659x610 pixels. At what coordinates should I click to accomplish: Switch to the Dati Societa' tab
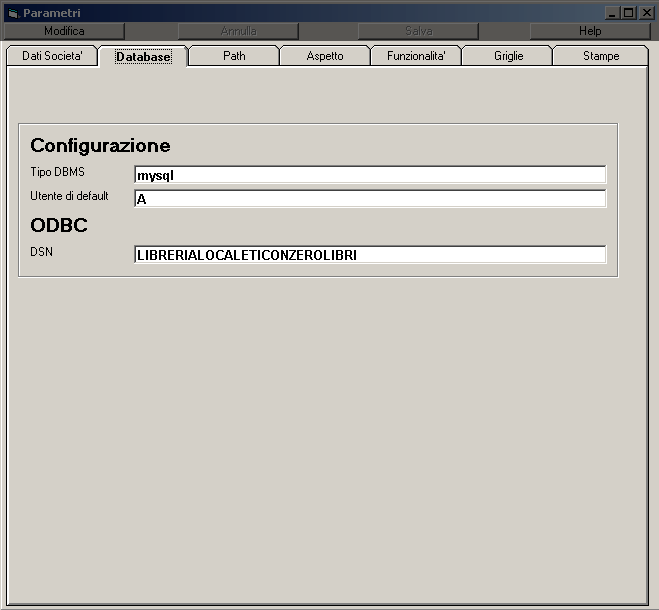tap(52, 56)
